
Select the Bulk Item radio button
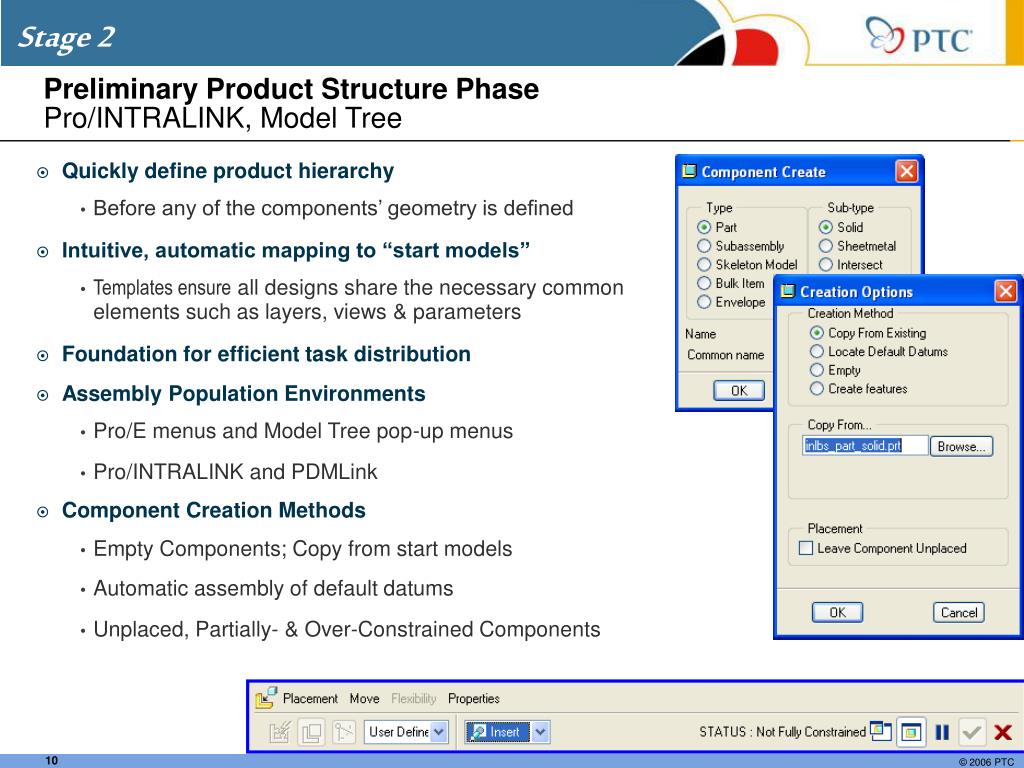tap(704, 283)
